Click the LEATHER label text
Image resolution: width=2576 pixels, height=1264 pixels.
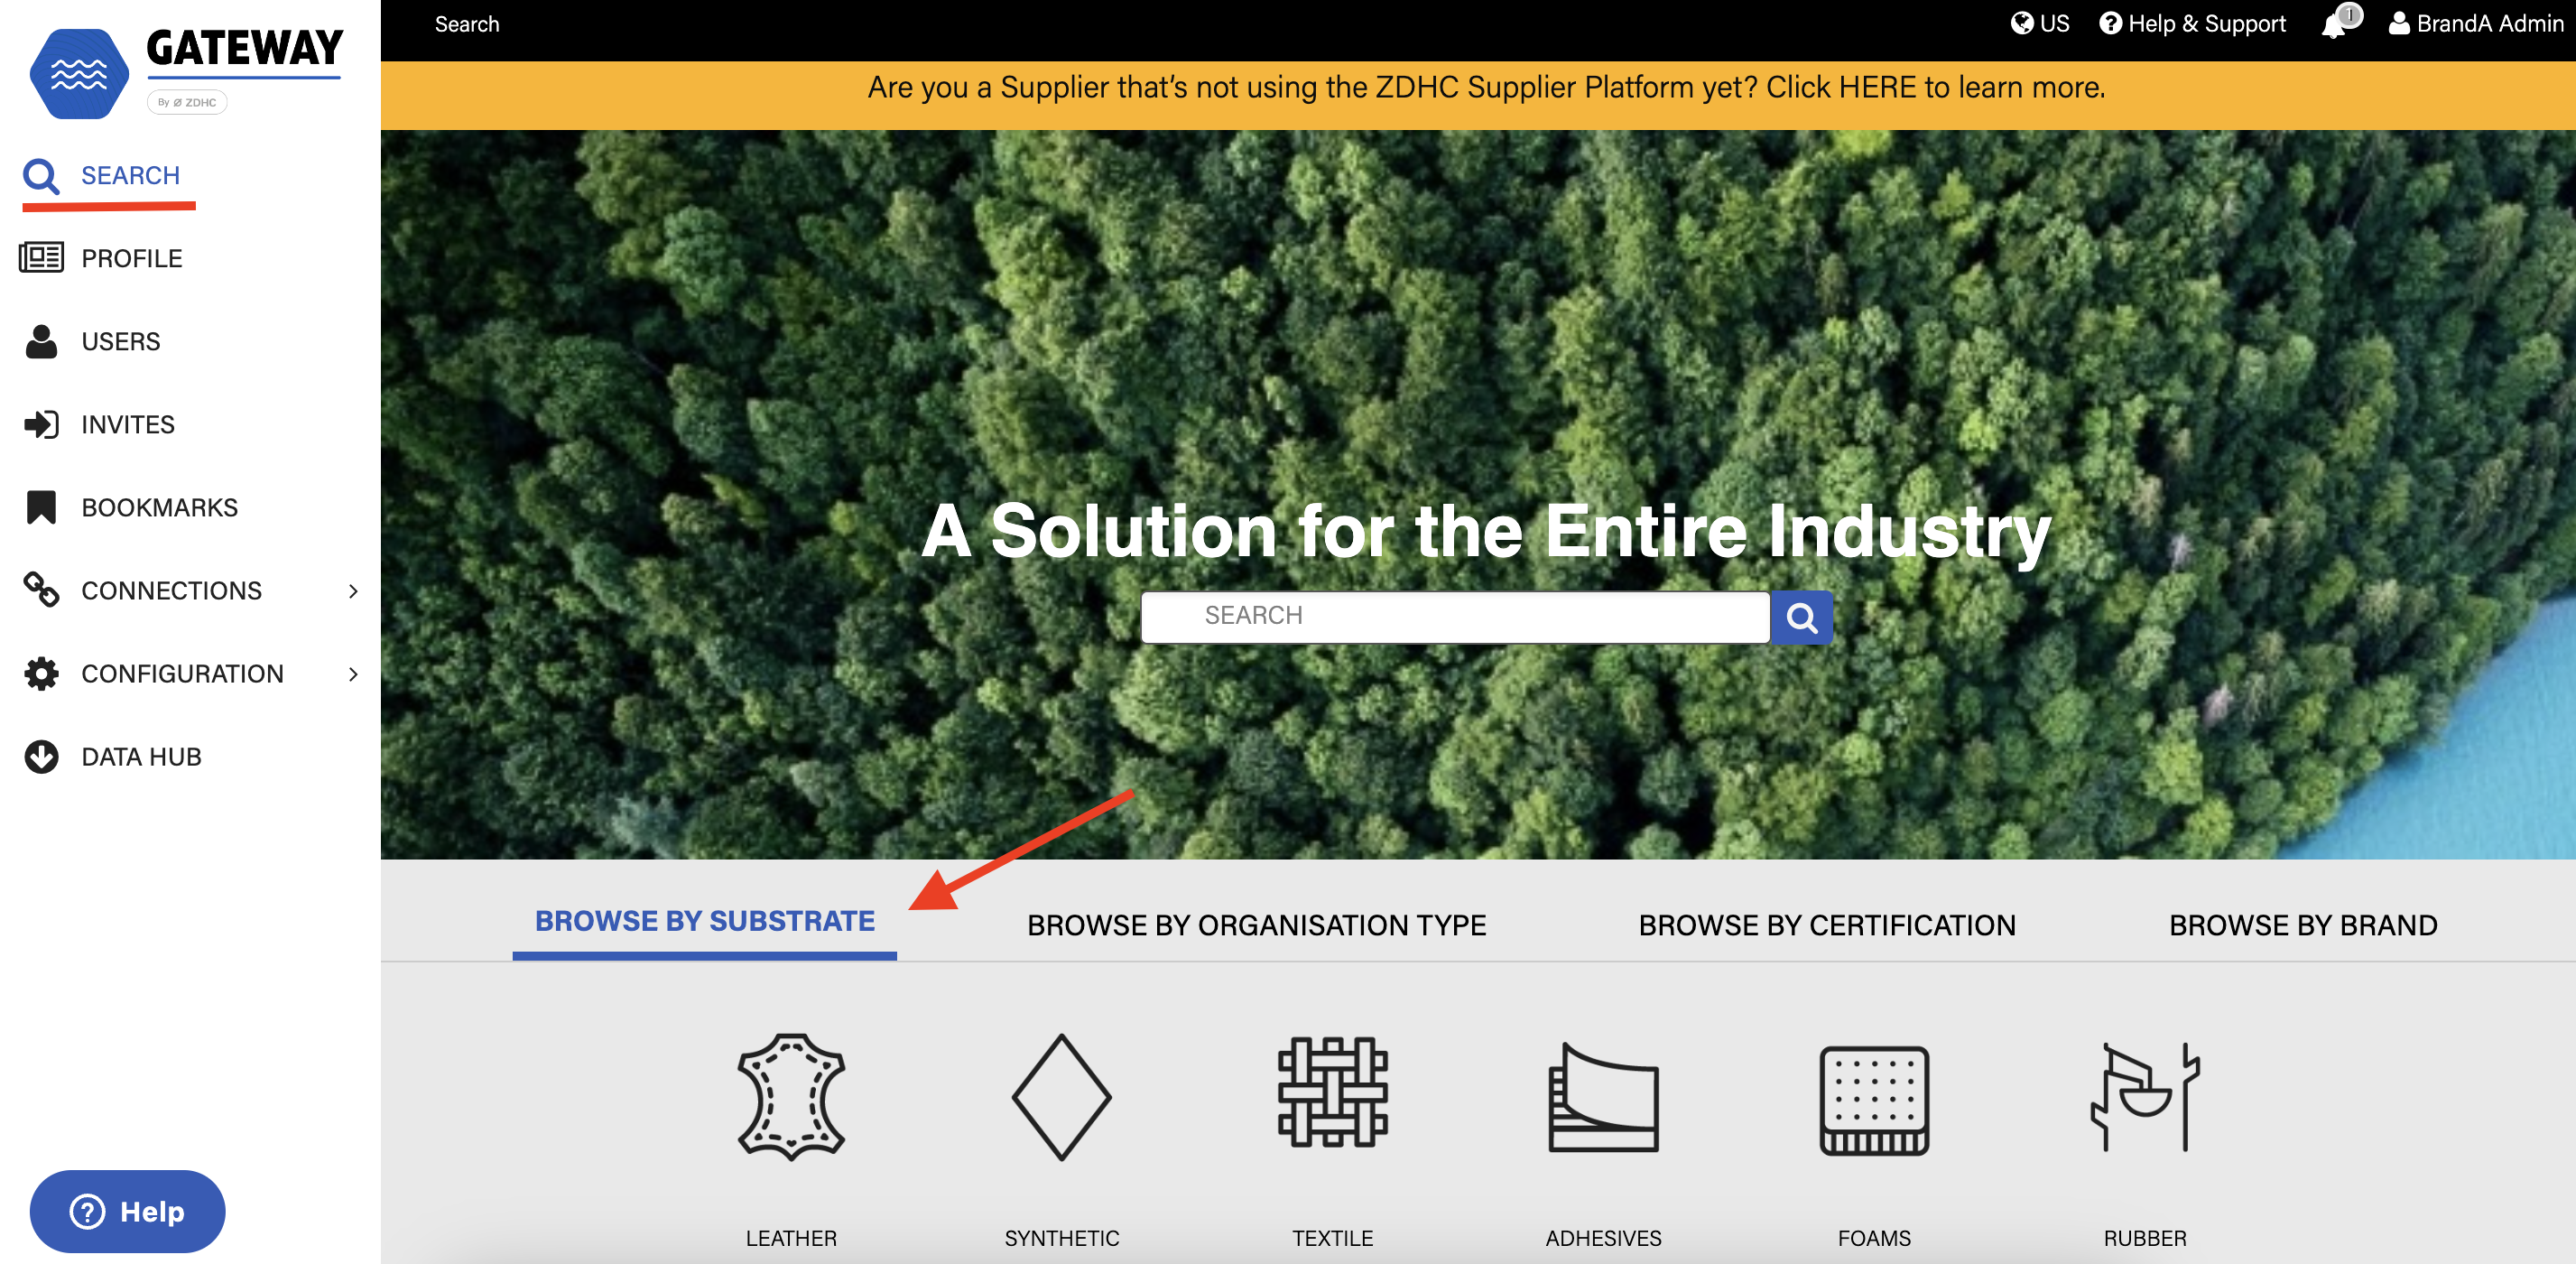point(791,1237)
